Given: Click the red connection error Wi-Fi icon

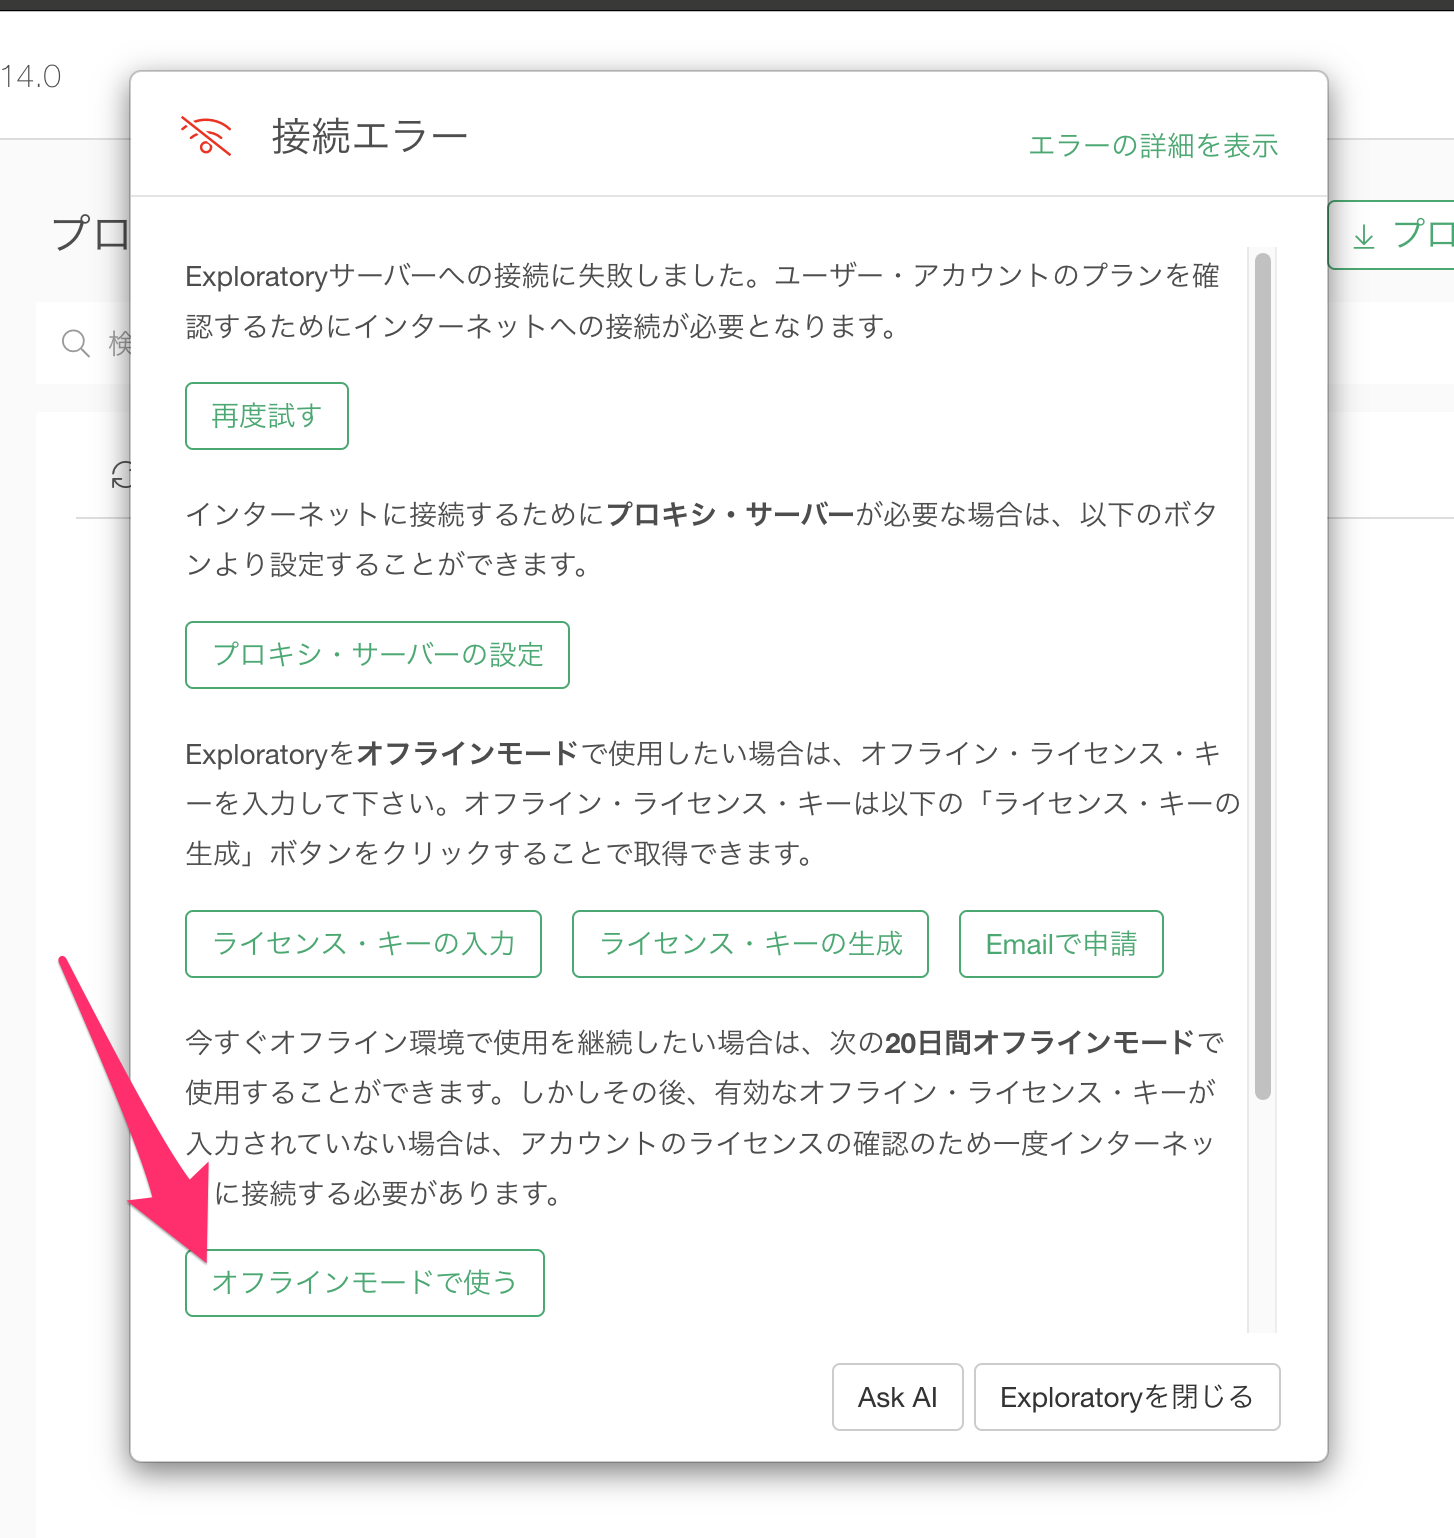Looking at the screenshot, I should 206,136.
